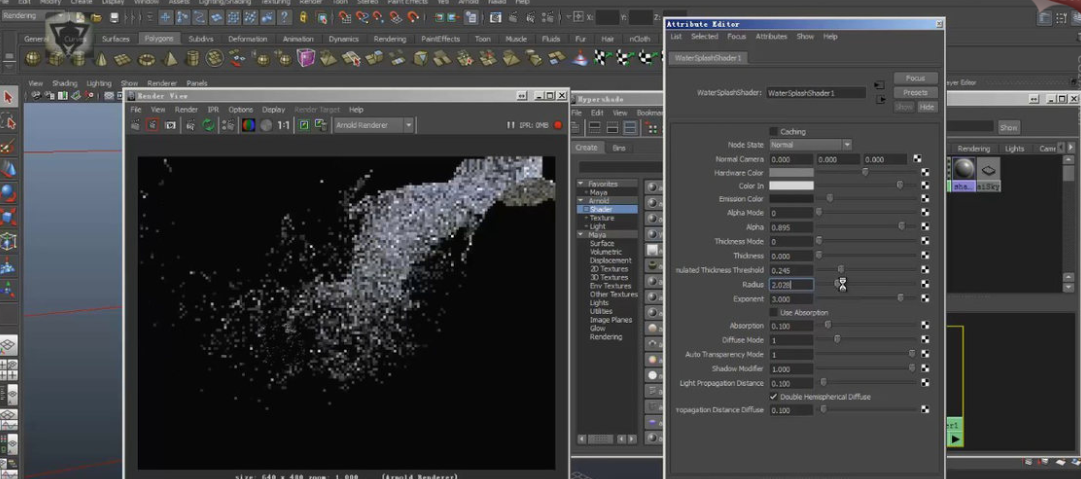Click the polygon torus shelf icon

tap(146, 59)
